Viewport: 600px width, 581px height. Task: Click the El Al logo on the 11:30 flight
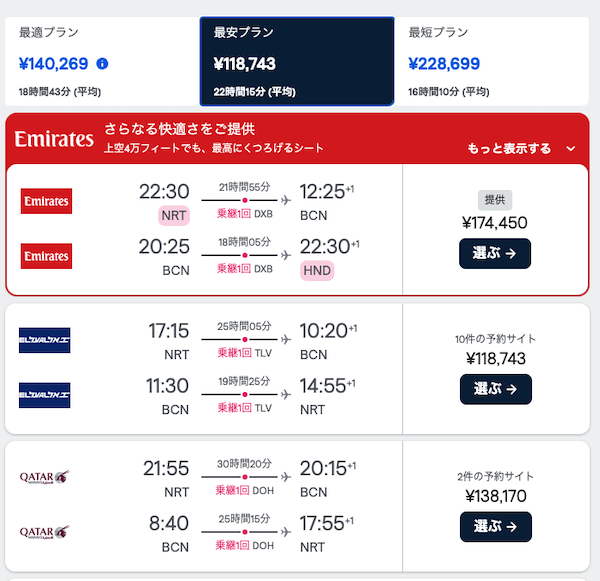pyautogui.click(x=45, y=396)
